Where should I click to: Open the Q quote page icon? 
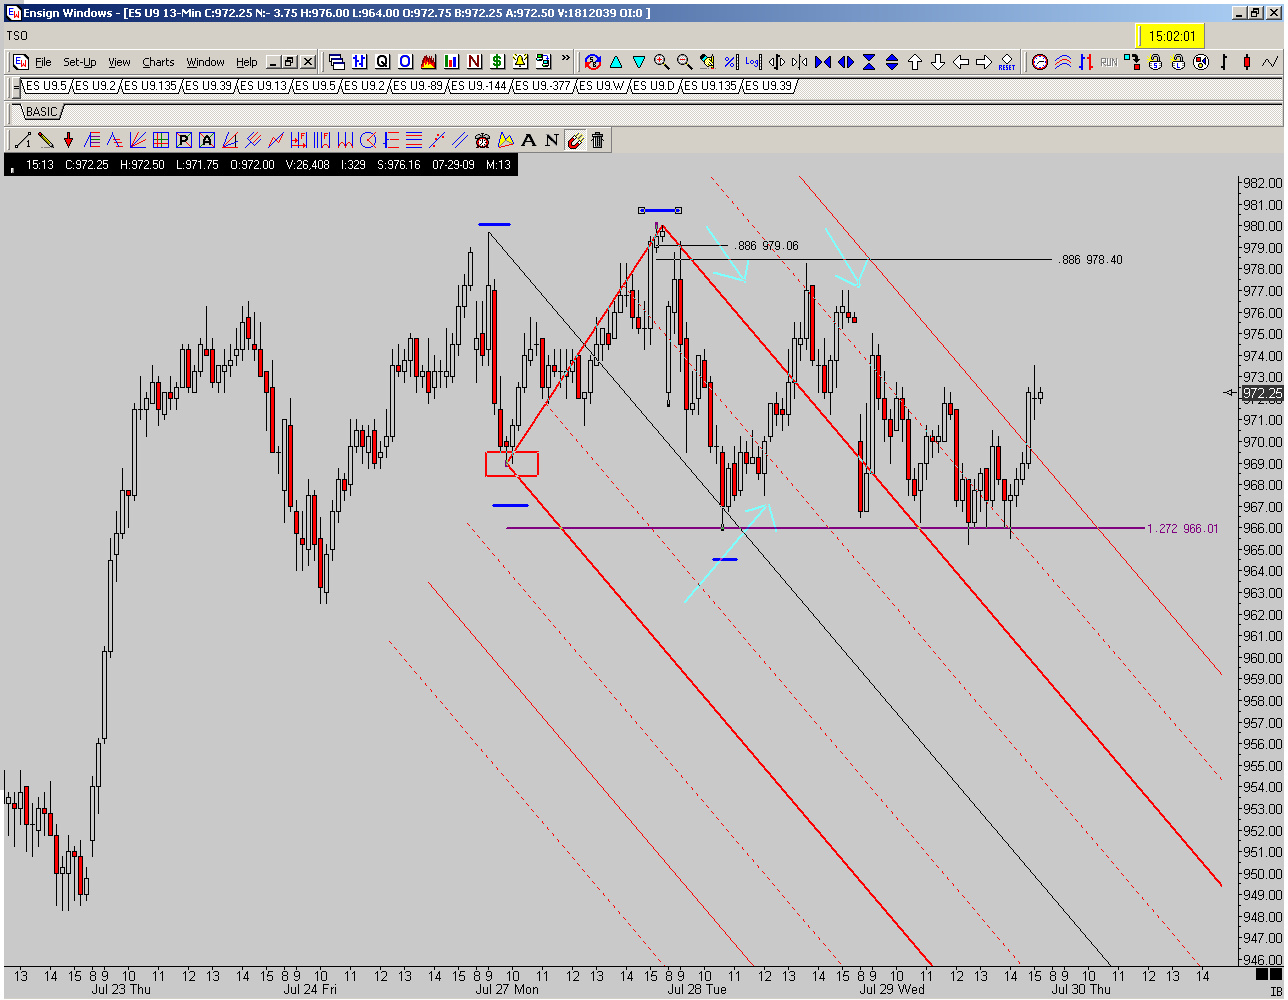point(382,61)
